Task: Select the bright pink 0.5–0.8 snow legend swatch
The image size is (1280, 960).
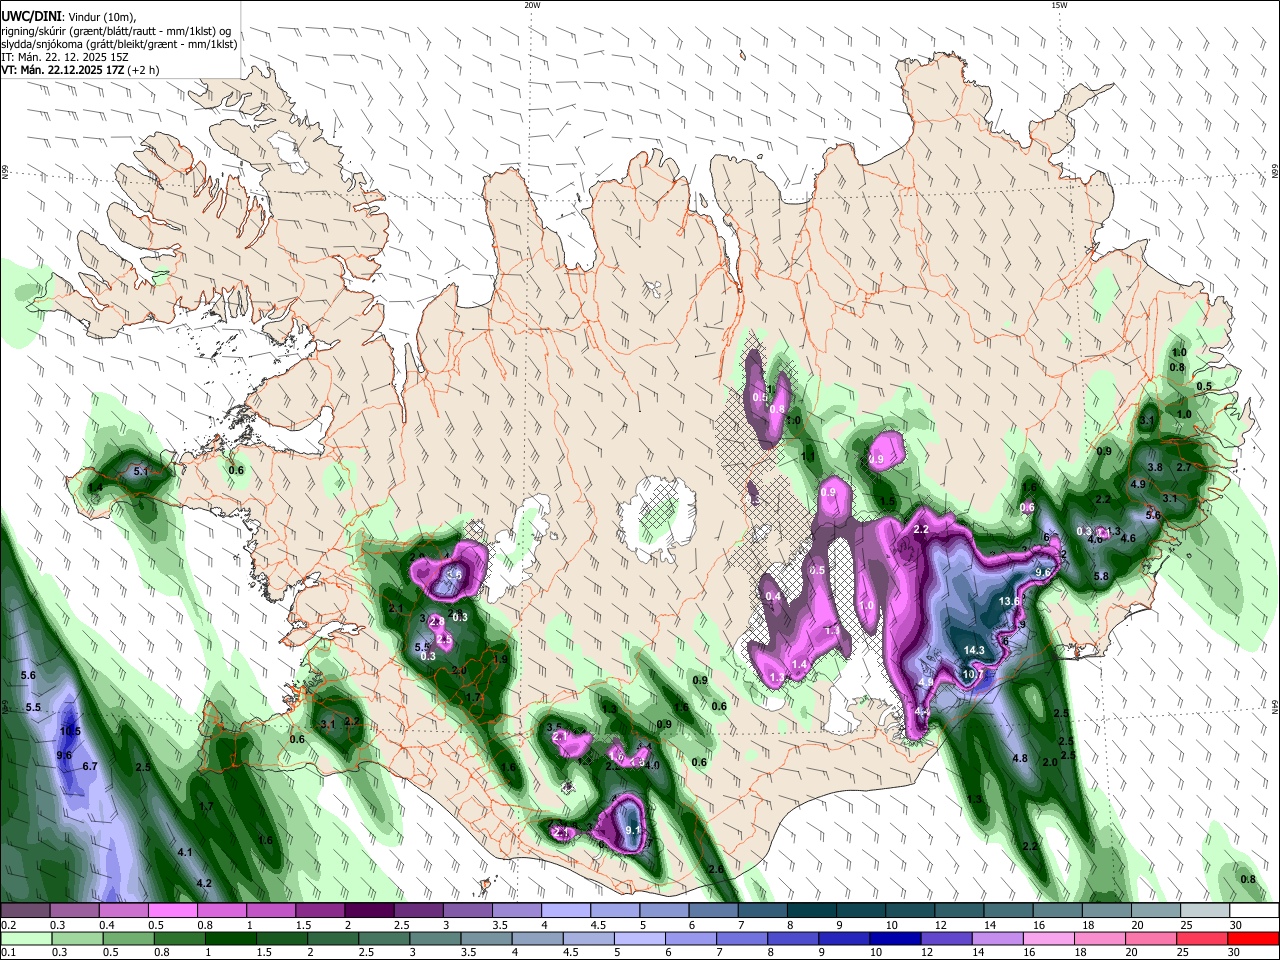Action: point(172,911)
